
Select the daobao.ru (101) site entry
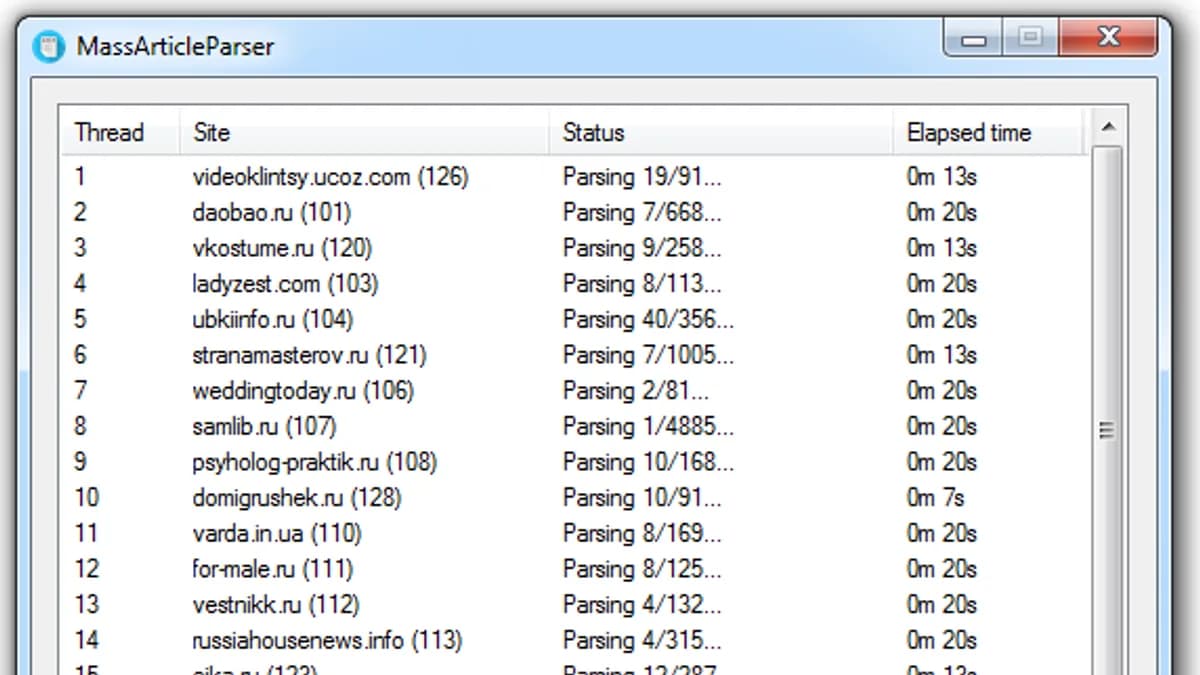271,213
